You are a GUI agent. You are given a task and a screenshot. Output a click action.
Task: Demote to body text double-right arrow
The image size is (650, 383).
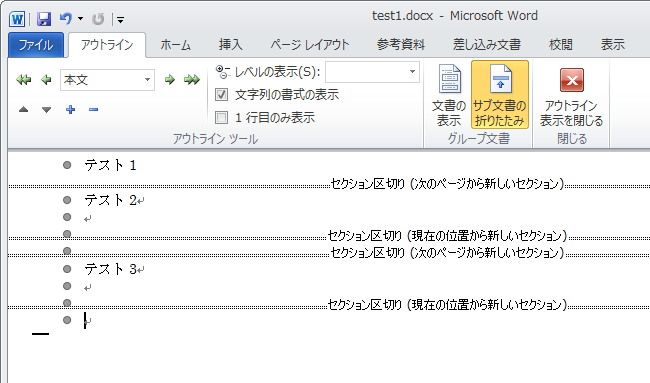pyautogui.click(x=192, y=80)
